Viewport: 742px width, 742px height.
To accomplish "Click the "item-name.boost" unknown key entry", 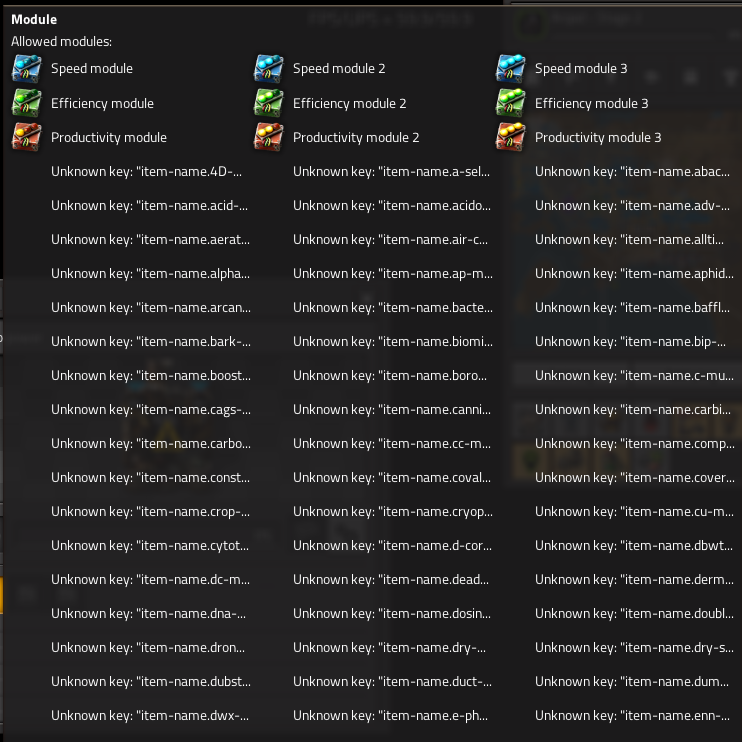I will pos(150,376).
